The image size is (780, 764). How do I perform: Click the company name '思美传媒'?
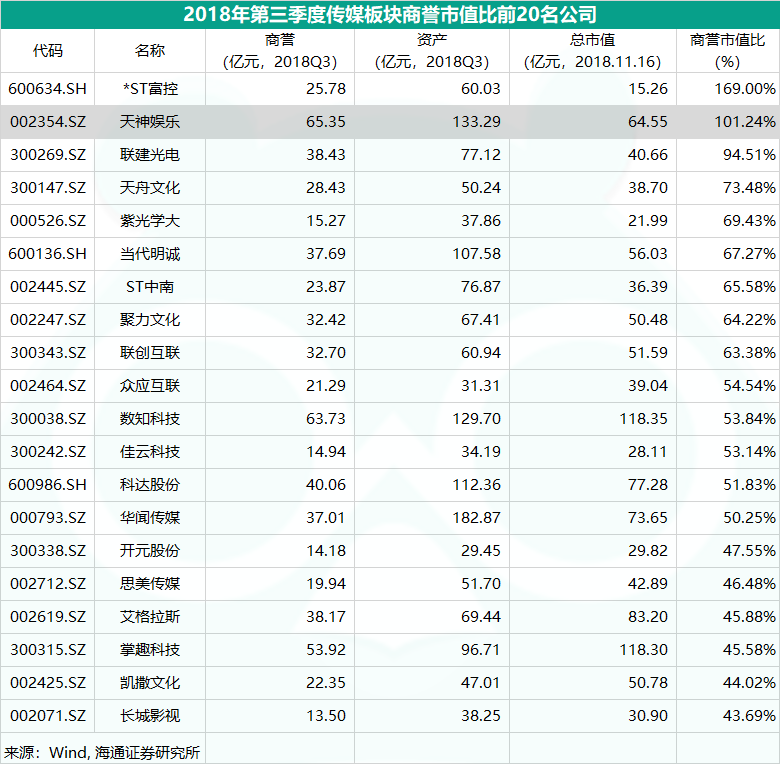point(150,584)
